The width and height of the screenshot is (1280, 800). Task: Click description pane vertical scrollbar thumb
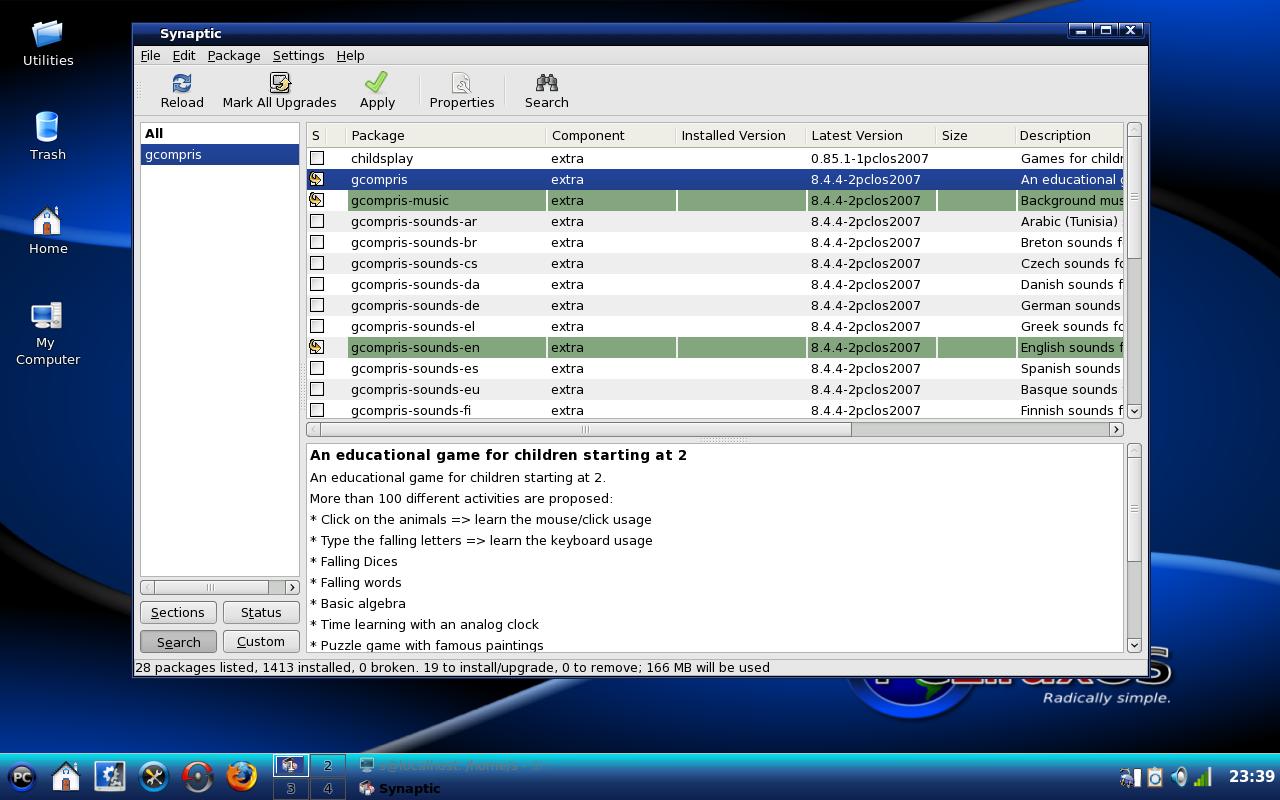(x=1134, y=508)
